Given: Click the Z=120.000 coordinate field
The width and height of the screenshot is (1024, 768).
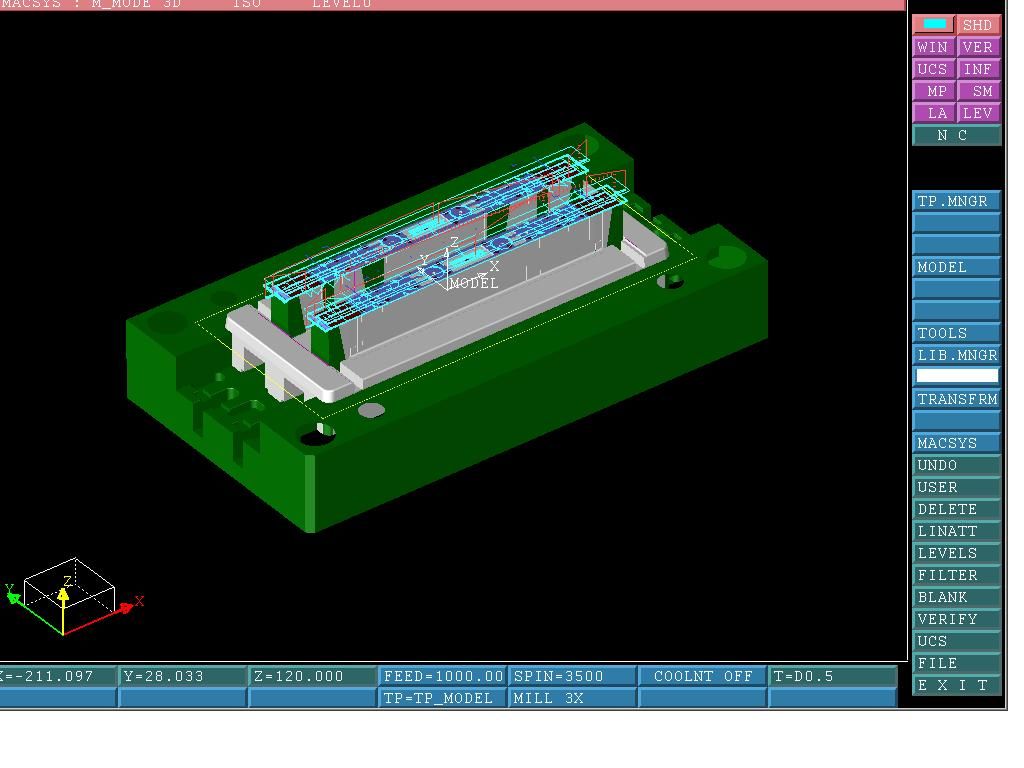Looking at the screenshot, I should pyautogui.click(x=312, y=676).
